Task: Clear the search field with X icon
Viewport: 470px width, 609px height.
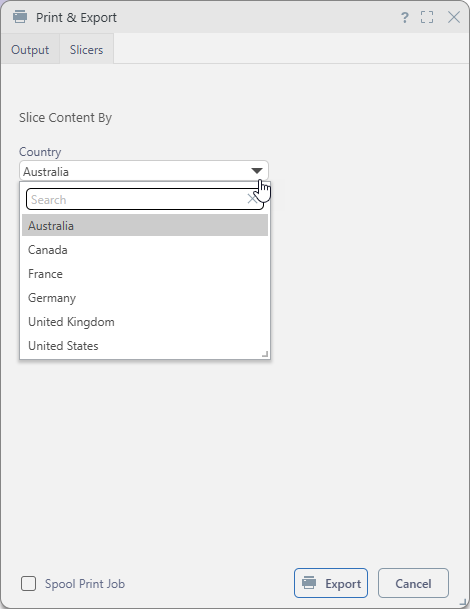Action: click(252, 199)
